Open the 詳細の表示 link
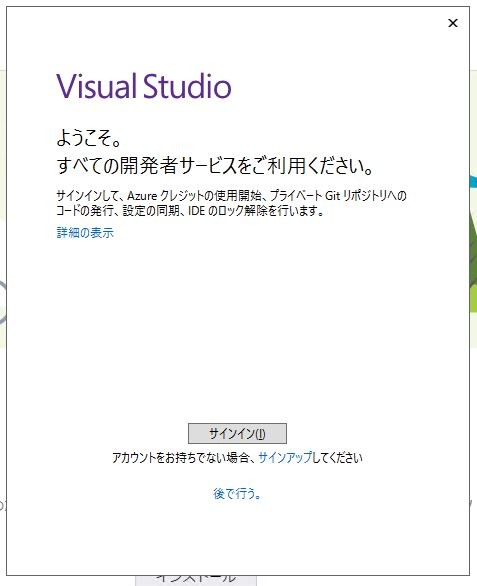This screenshot has height=586, width=477. (85, 232)
